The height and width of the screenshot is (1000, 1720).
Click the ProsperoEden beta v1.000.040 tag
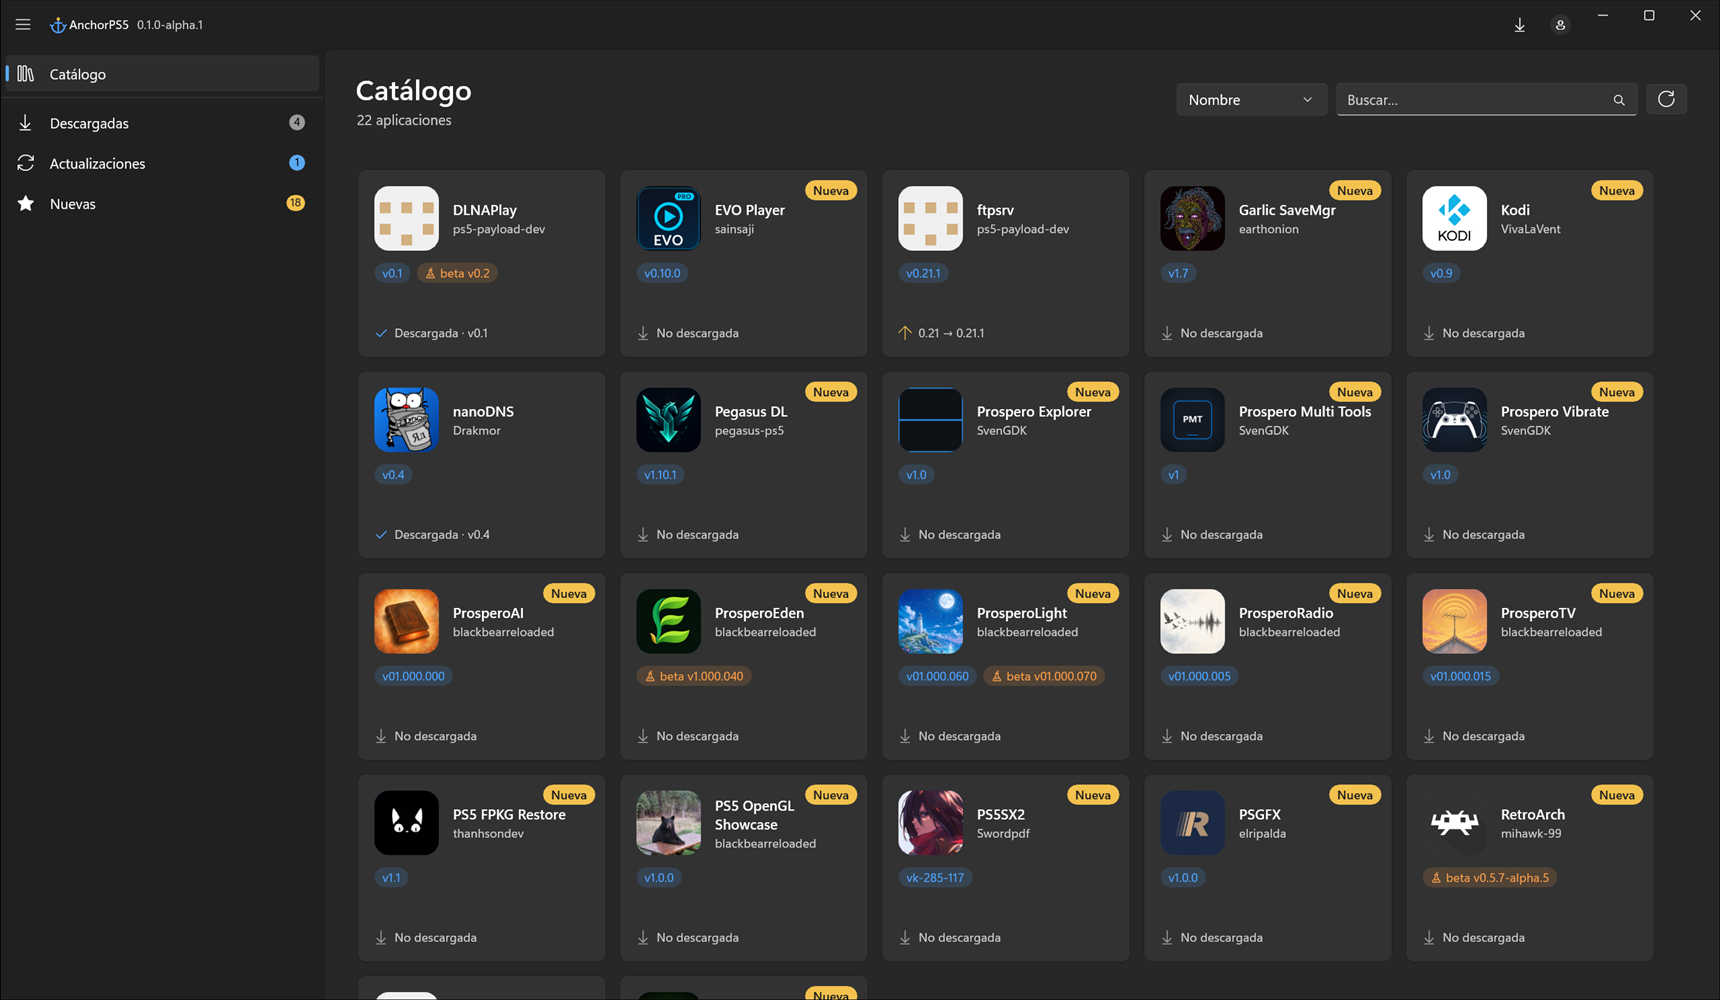[x=694, y=676]
